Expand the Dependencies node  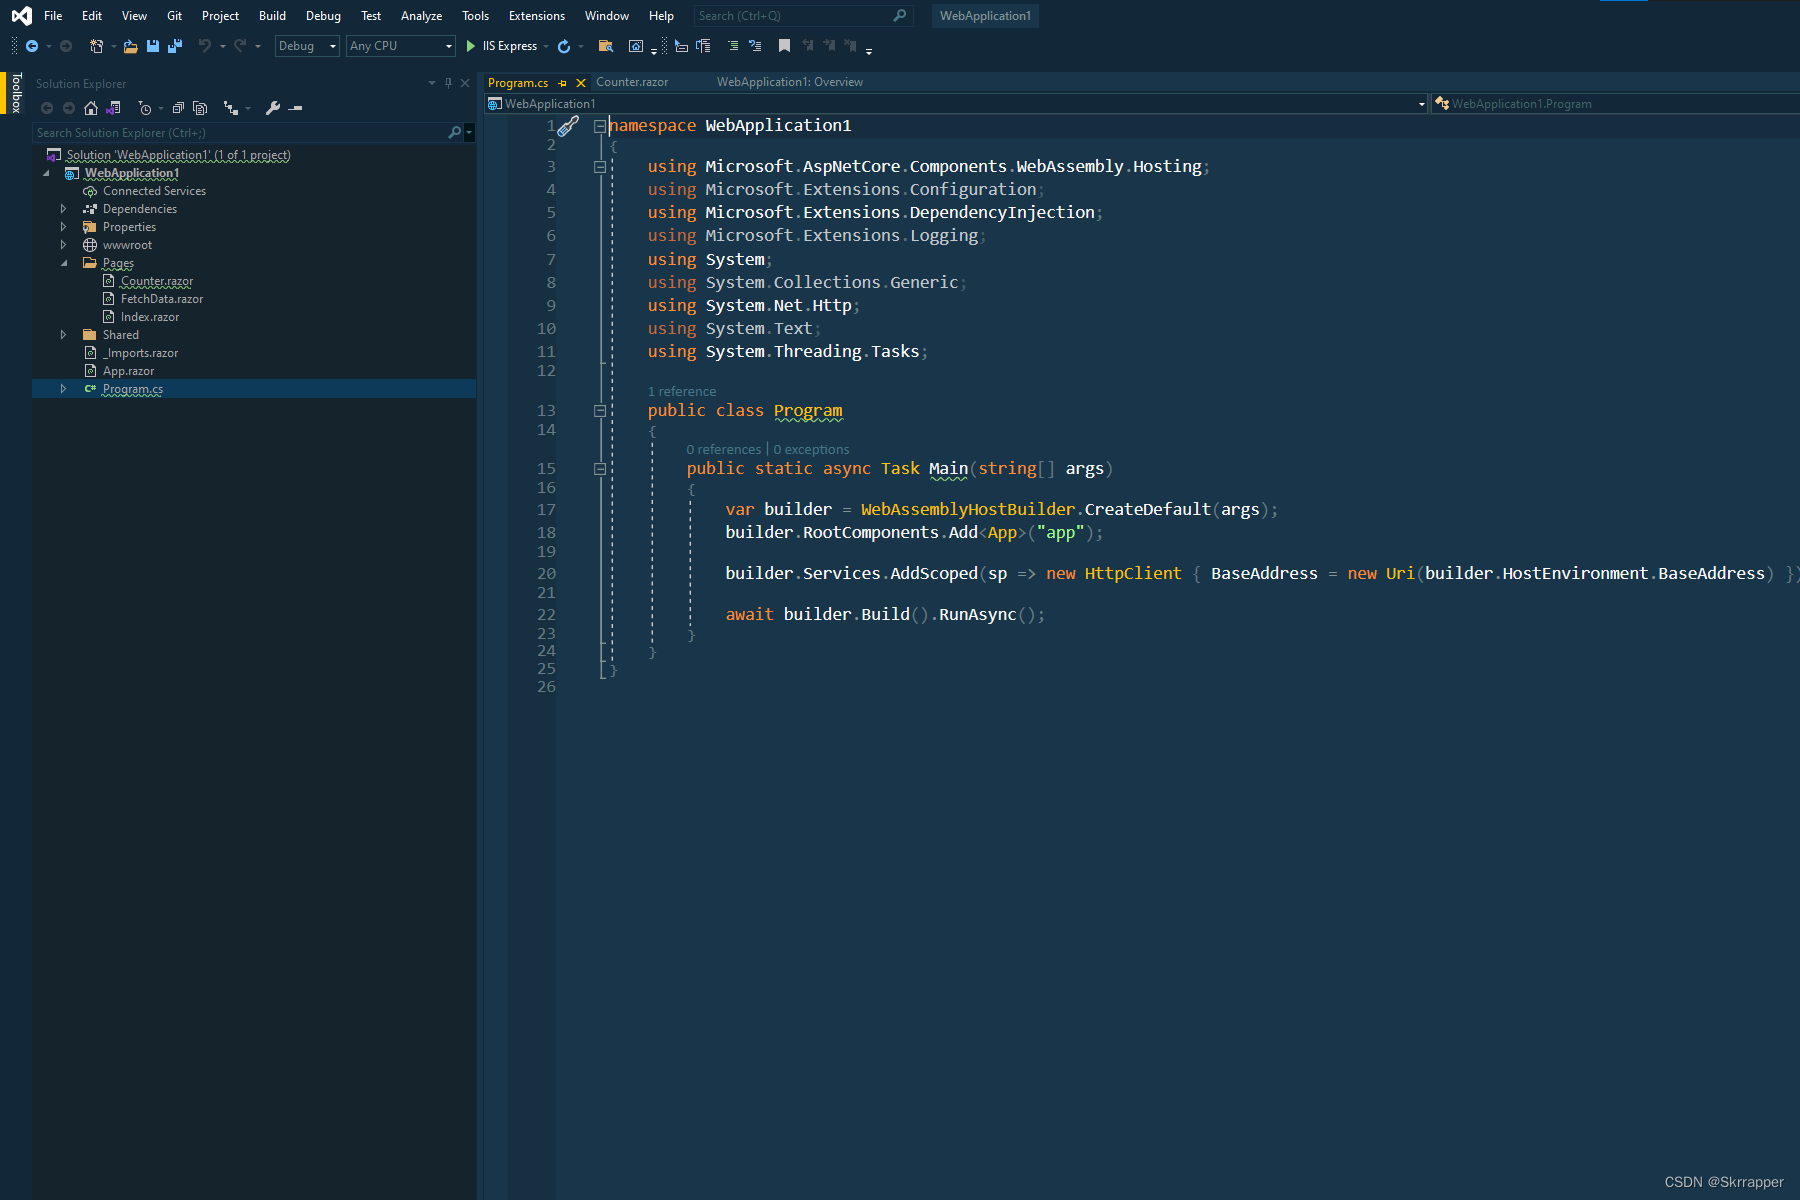coord(63,209)
